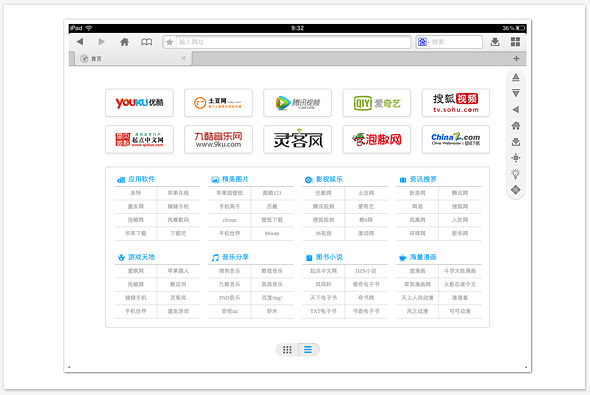Click the gamepad icon beside 游戏天地

coord(121,258)
